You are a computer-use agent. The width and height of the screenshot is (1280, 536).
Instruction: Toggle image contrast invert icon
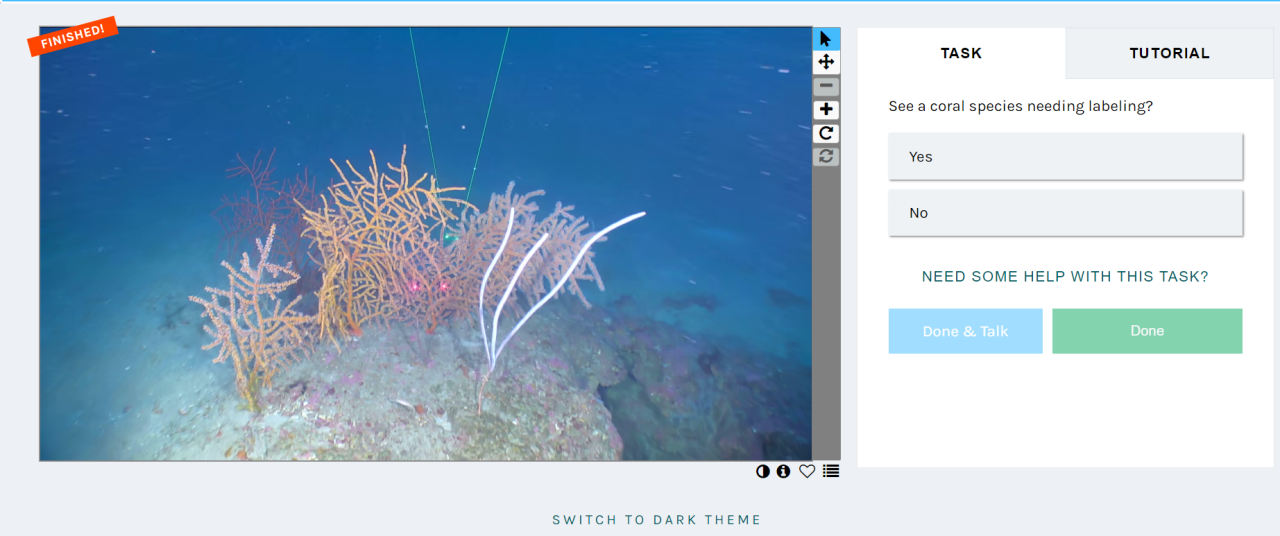pyautogui.click(x=763, y=471)
